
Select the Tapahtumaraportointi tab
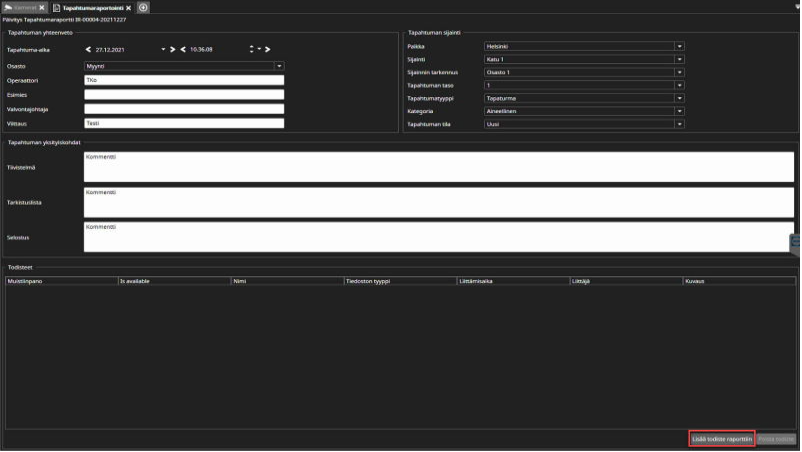point(90,7)
